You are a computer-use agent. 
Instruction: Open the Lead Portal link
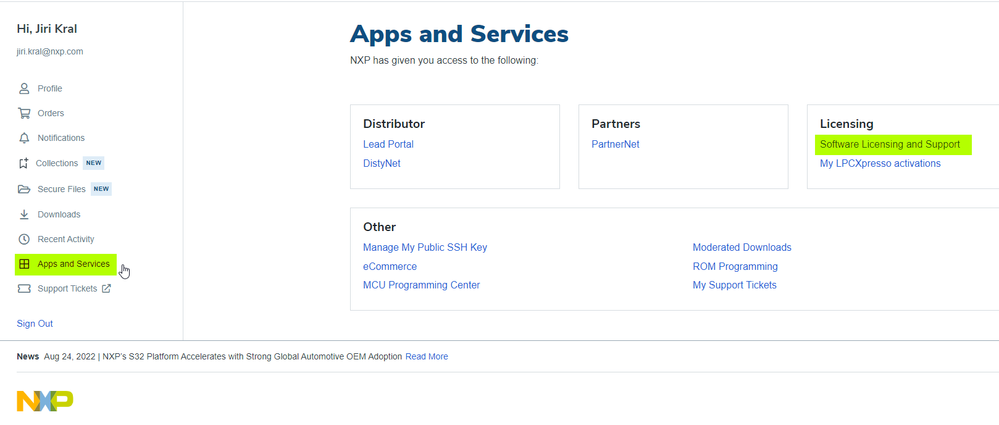(x=388, y=145)
